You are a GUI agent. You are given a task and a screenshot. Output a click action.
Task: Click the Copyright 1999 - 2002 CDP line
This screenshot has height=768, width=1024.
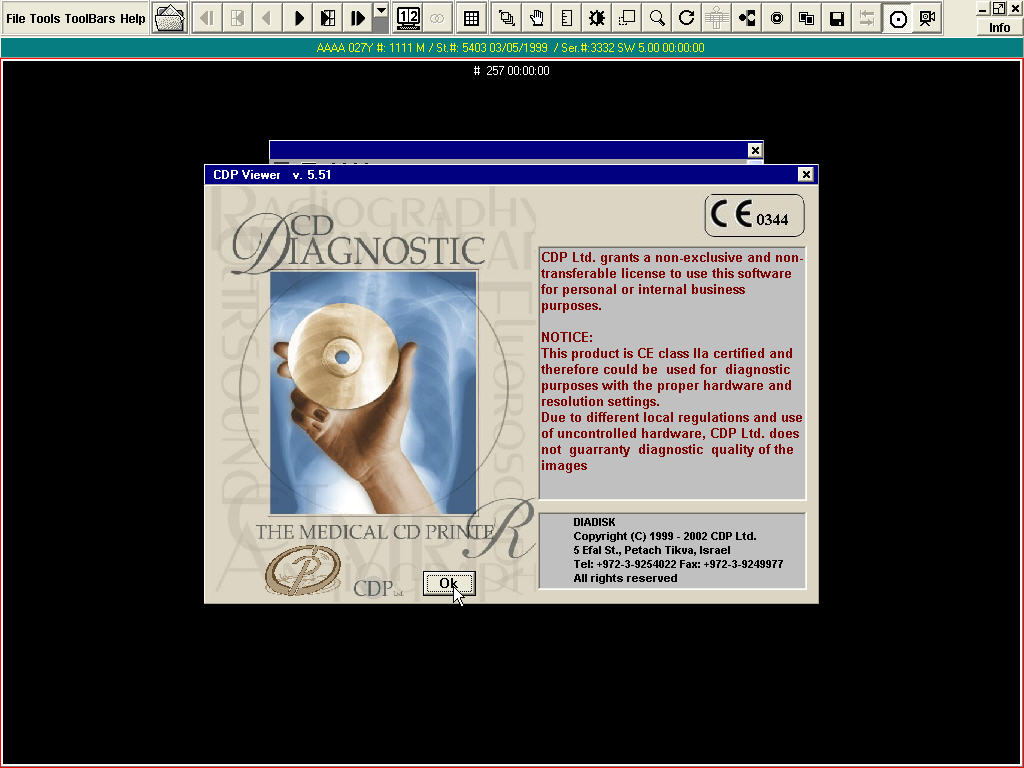pyautogui.click(x=665, y=536)
